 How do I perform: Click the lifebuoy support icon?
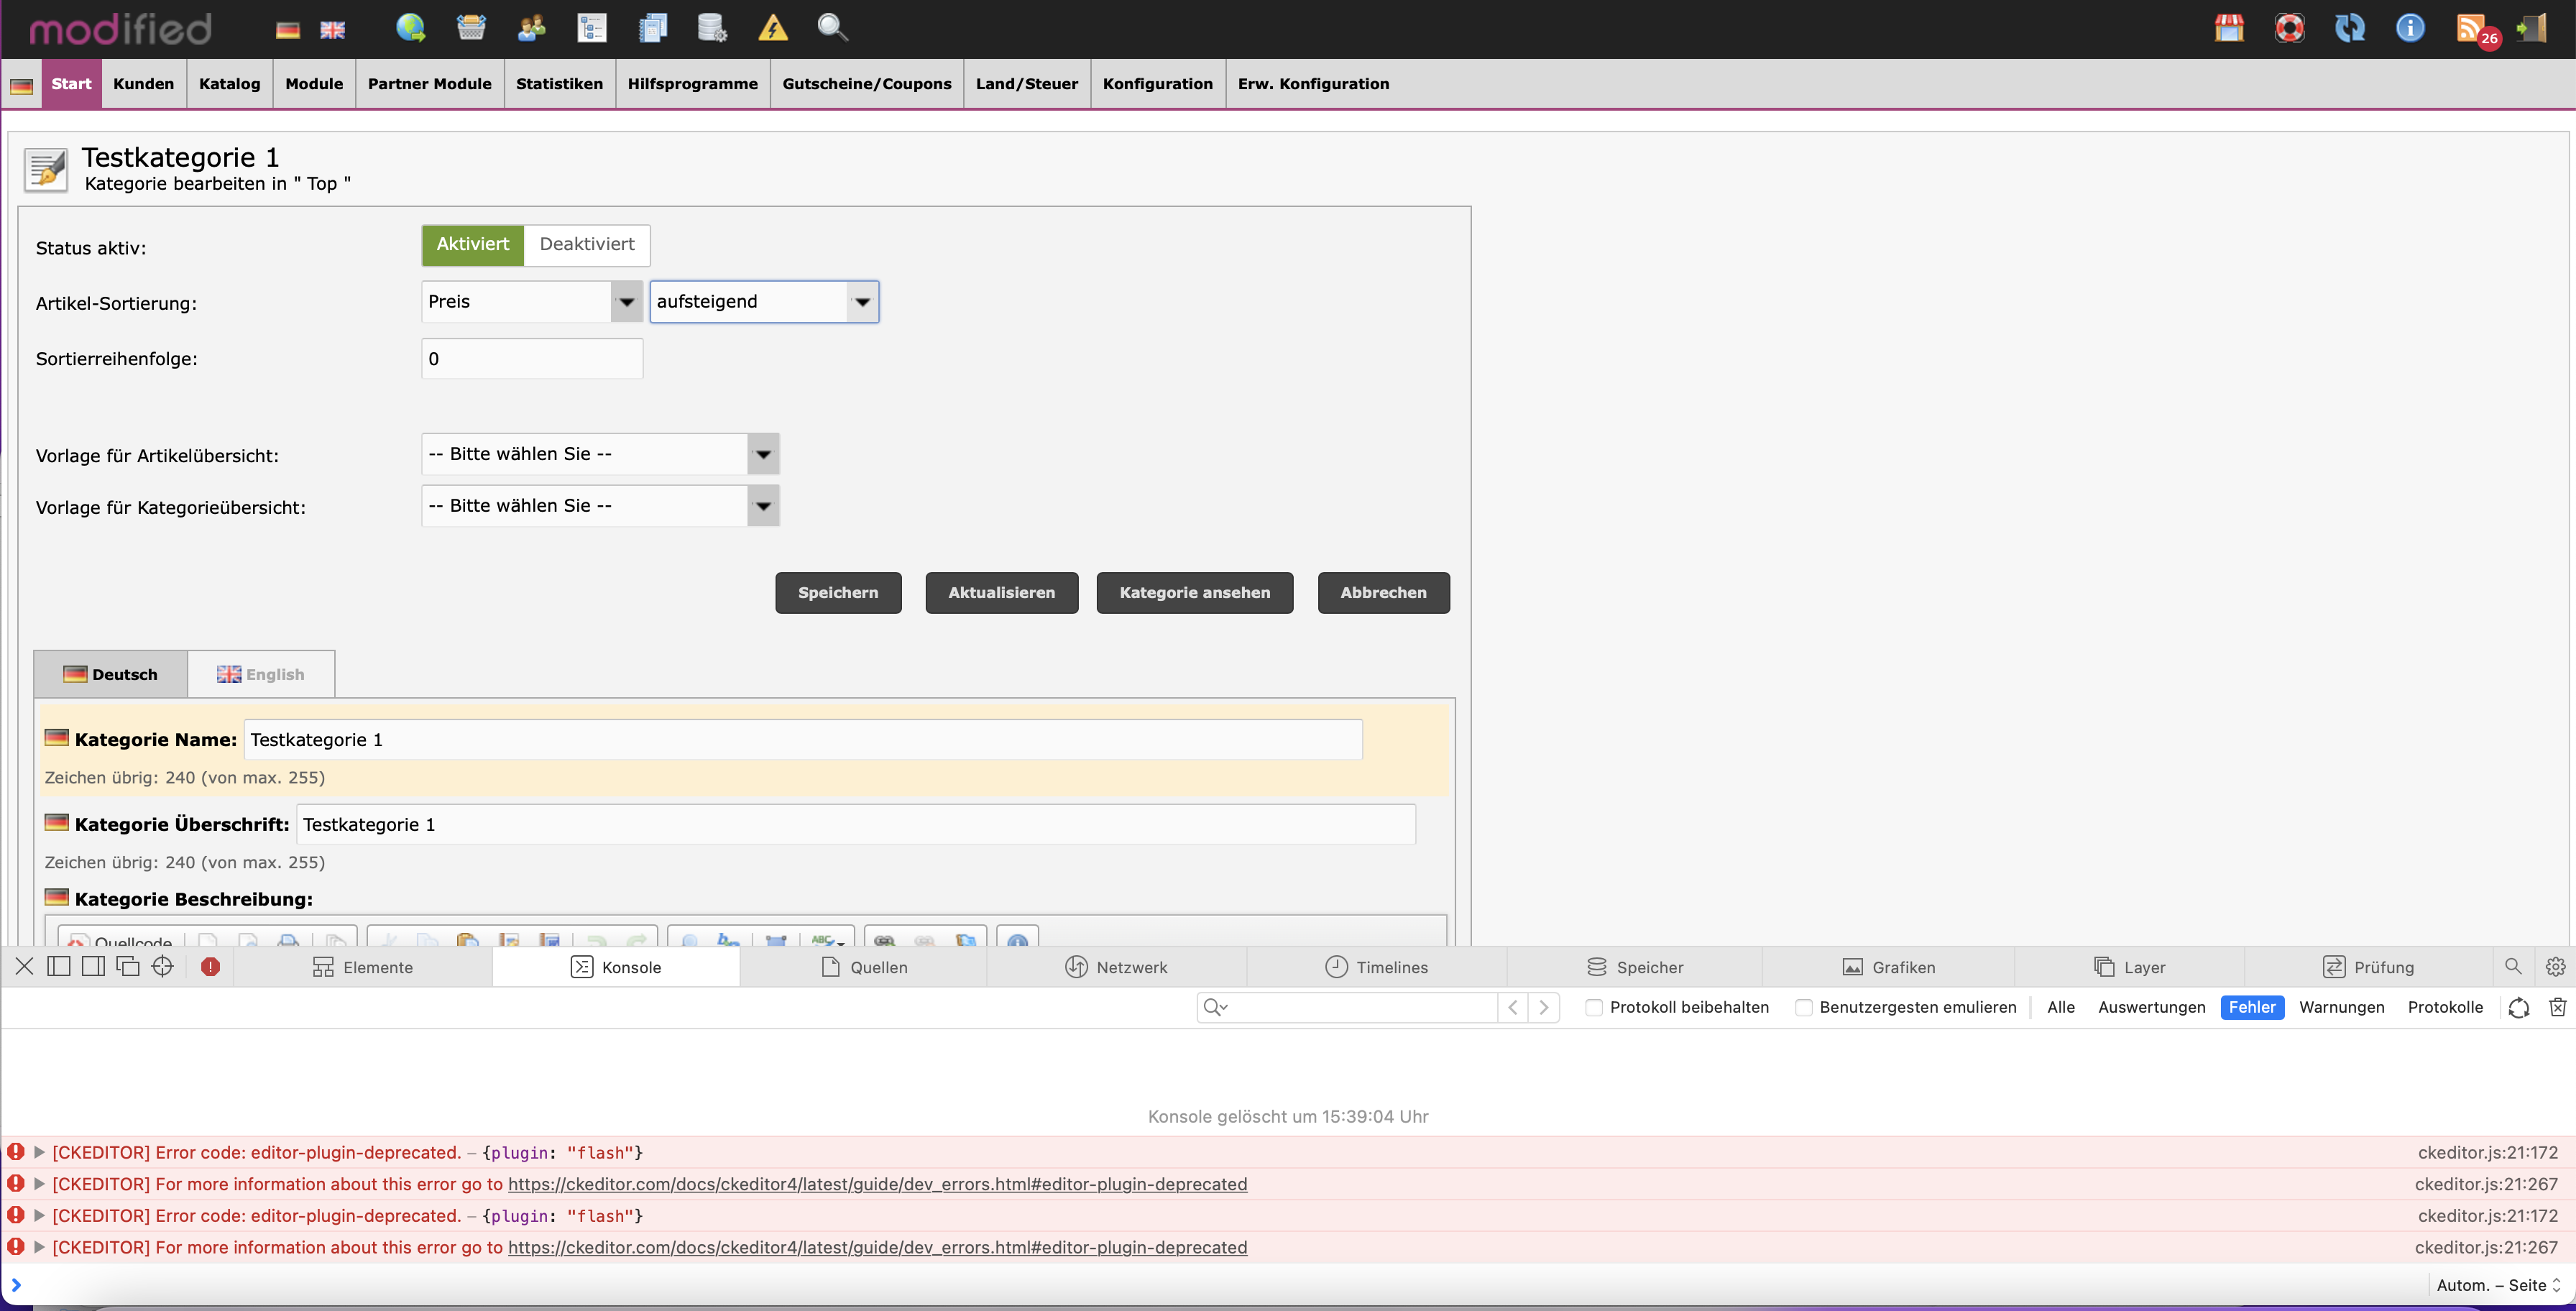coord(2289,28)
